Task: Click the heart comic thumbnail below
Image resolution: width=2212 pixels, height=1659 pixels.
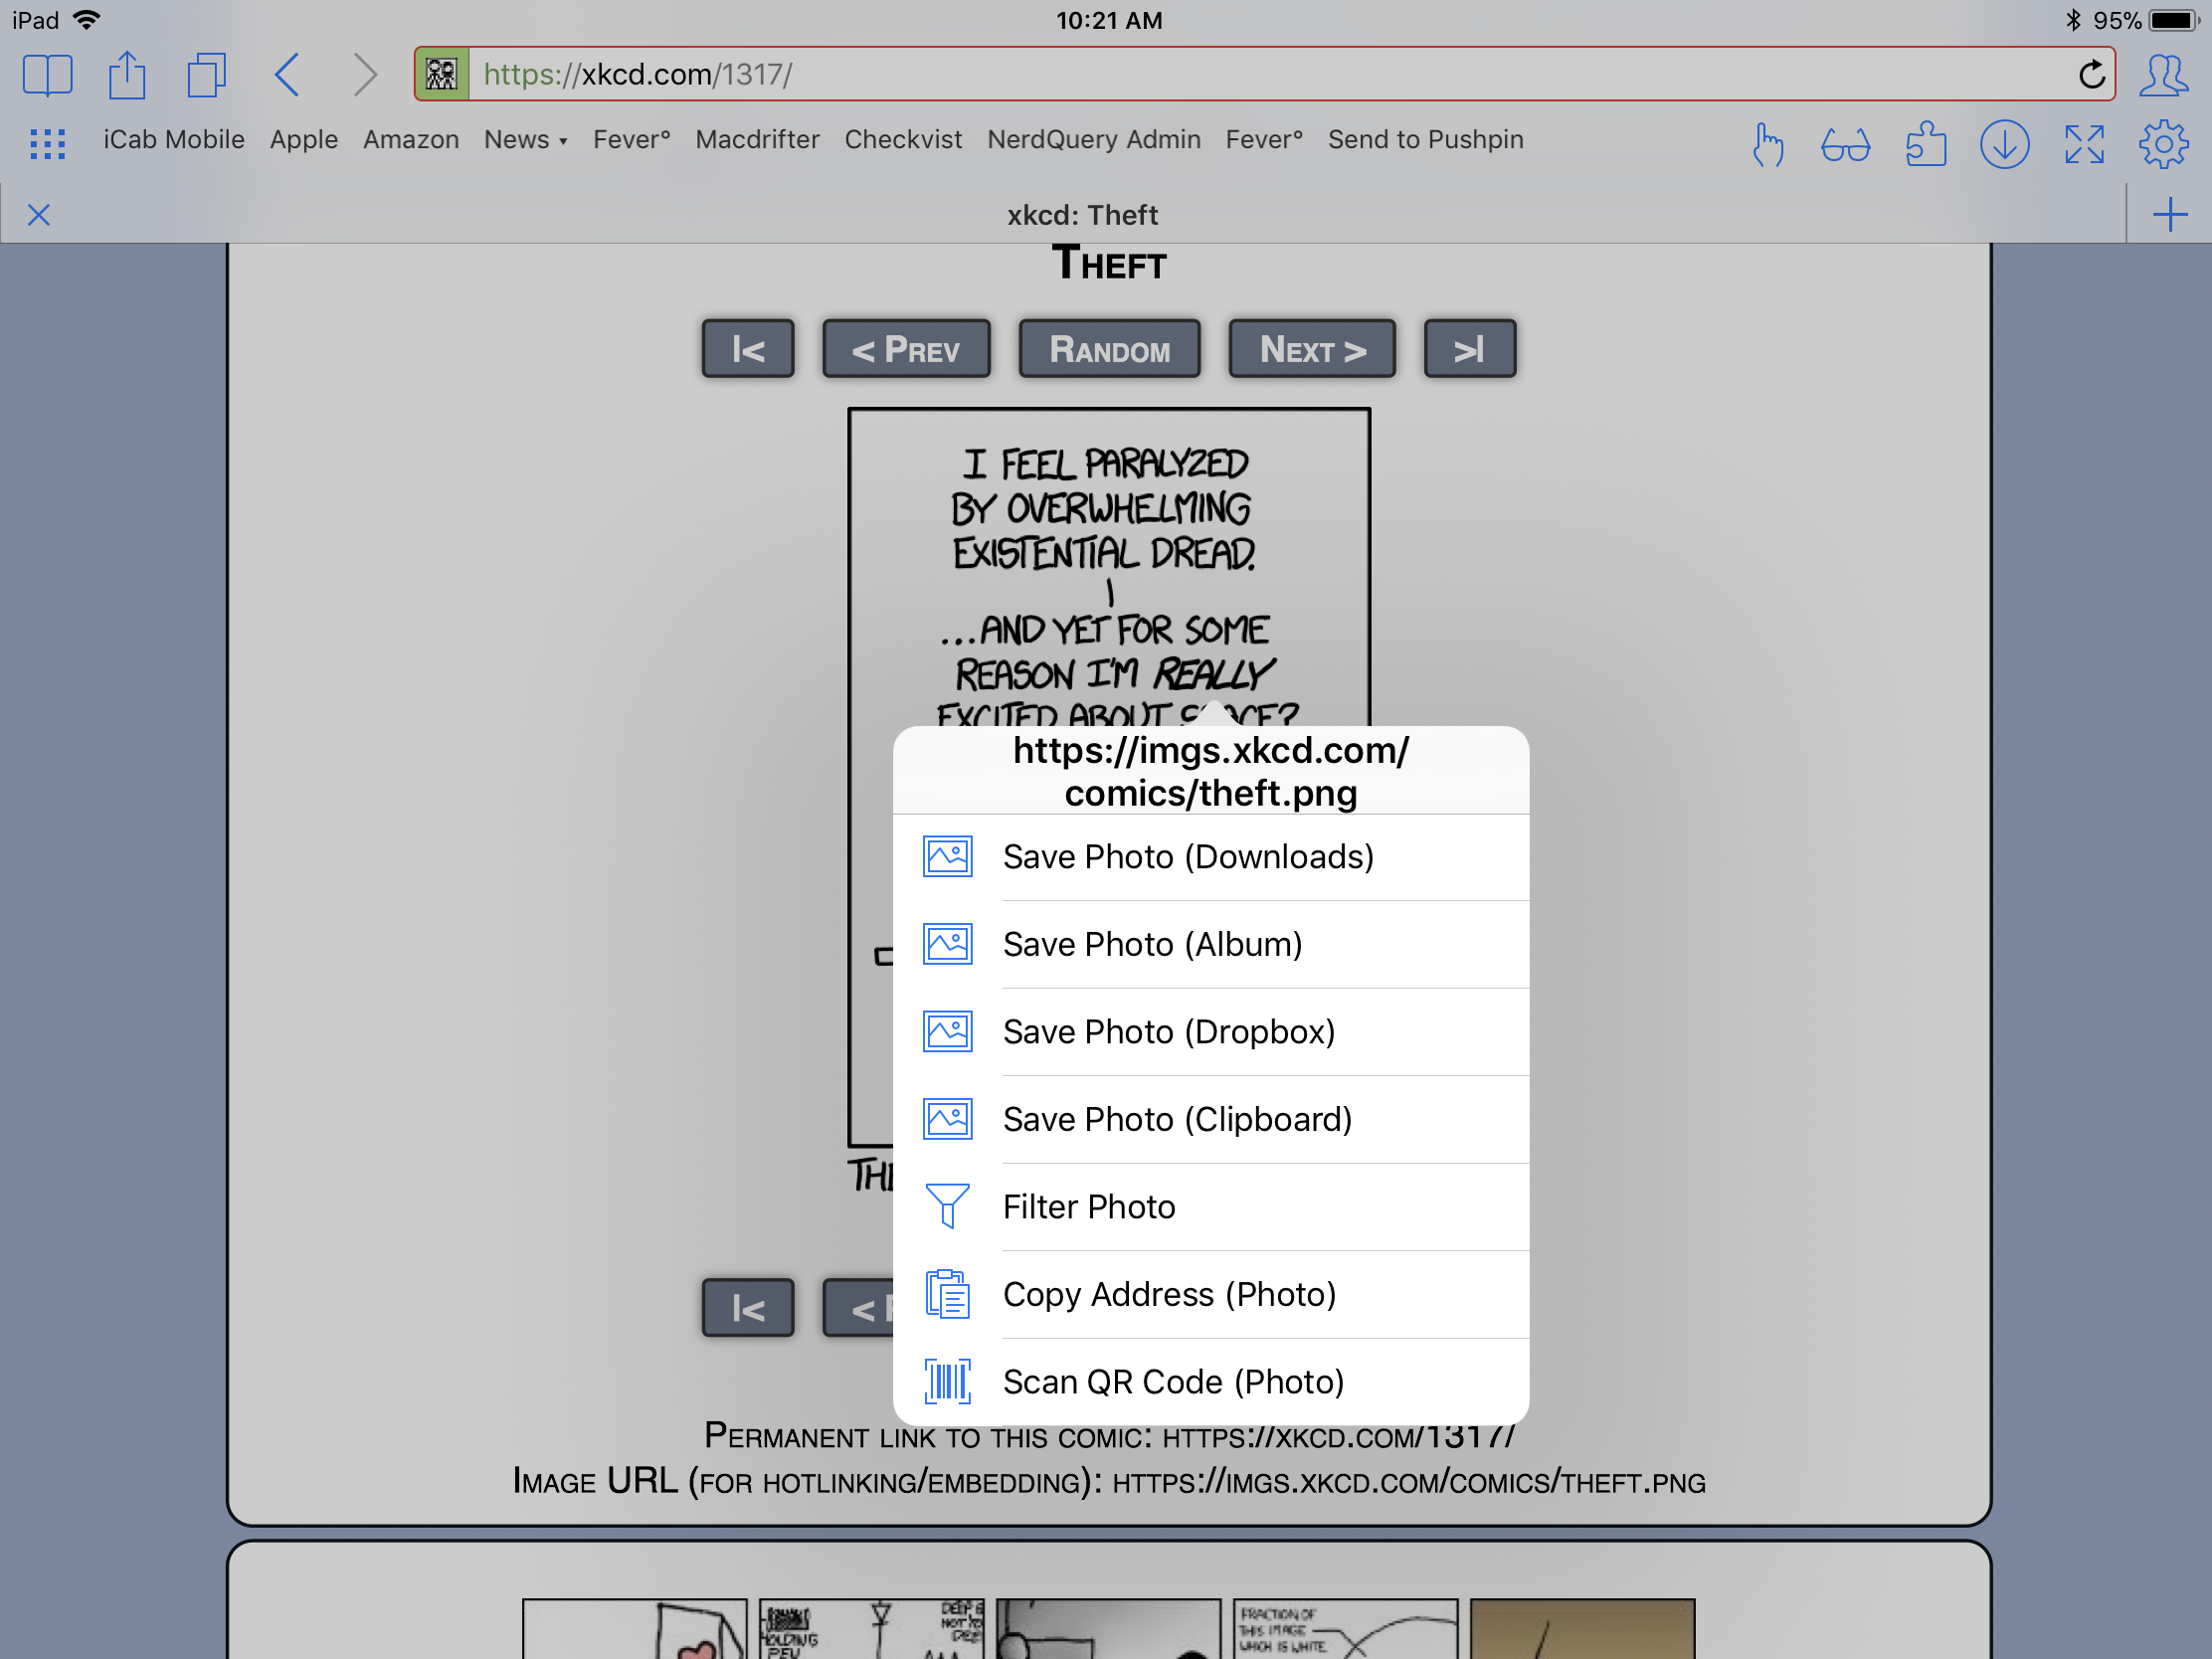Action: pyautogui.click(x=634, y=1629)
